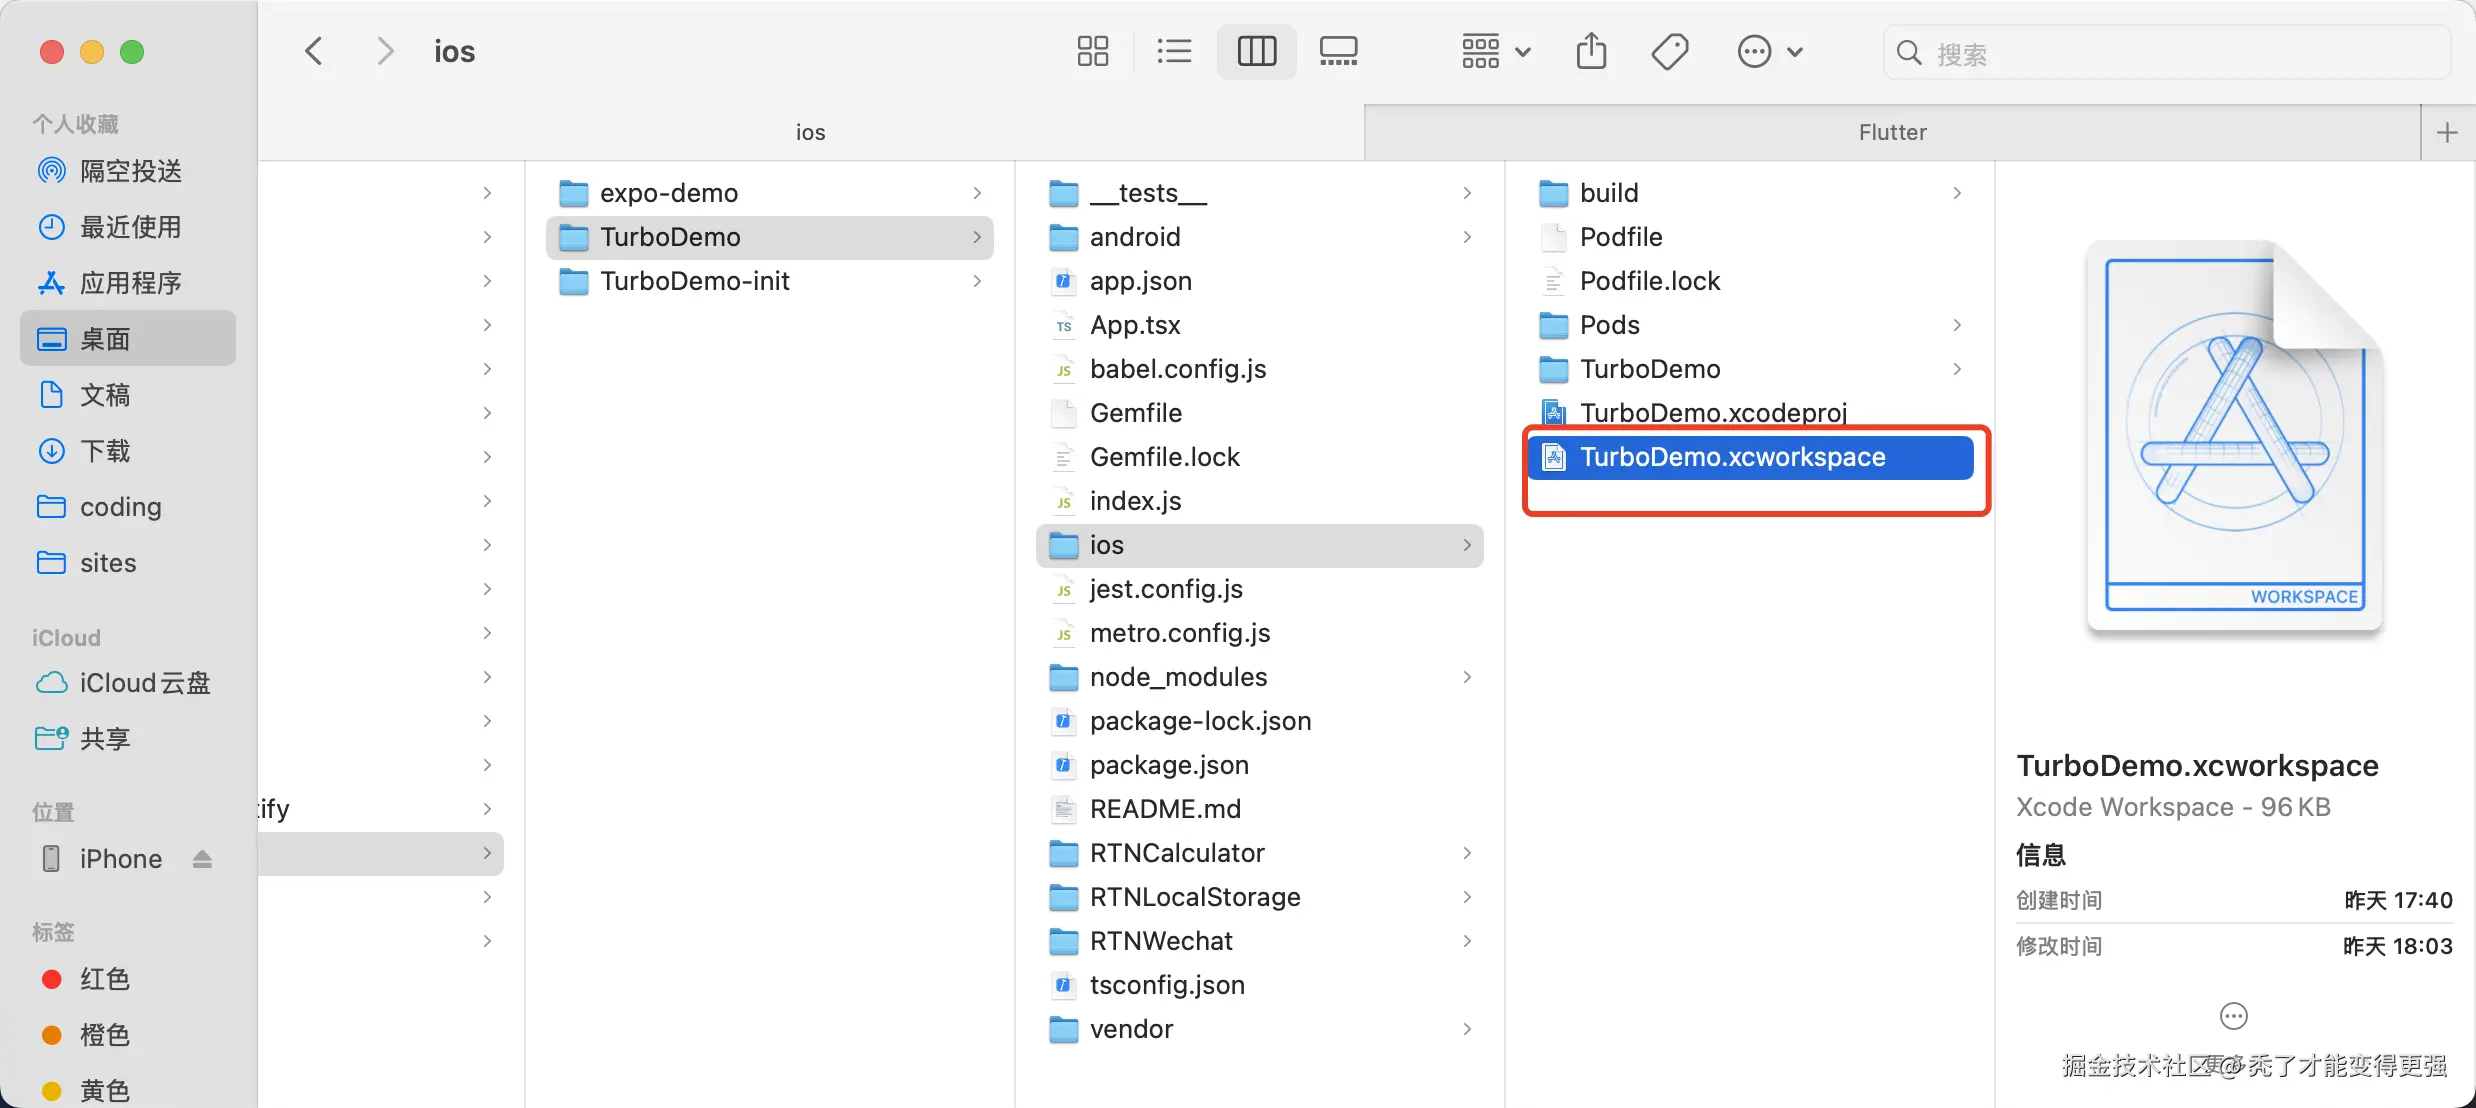This screenshot has height=1108, width=2476.
Task: Select tsconfig.json file
Action: click(x=1260, y=985)
